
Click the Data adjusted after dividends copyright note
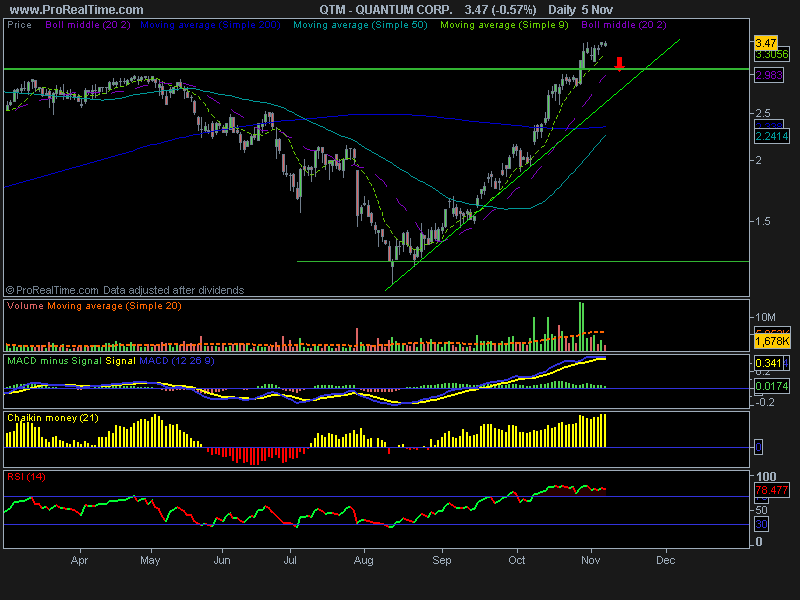(x=173, y=290)
